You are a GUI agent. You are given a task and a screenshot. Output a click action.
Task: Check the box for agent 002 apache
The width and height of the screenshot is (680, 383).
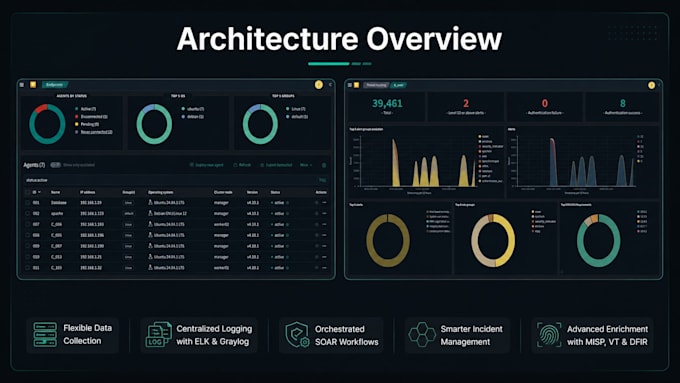(28, 213)
